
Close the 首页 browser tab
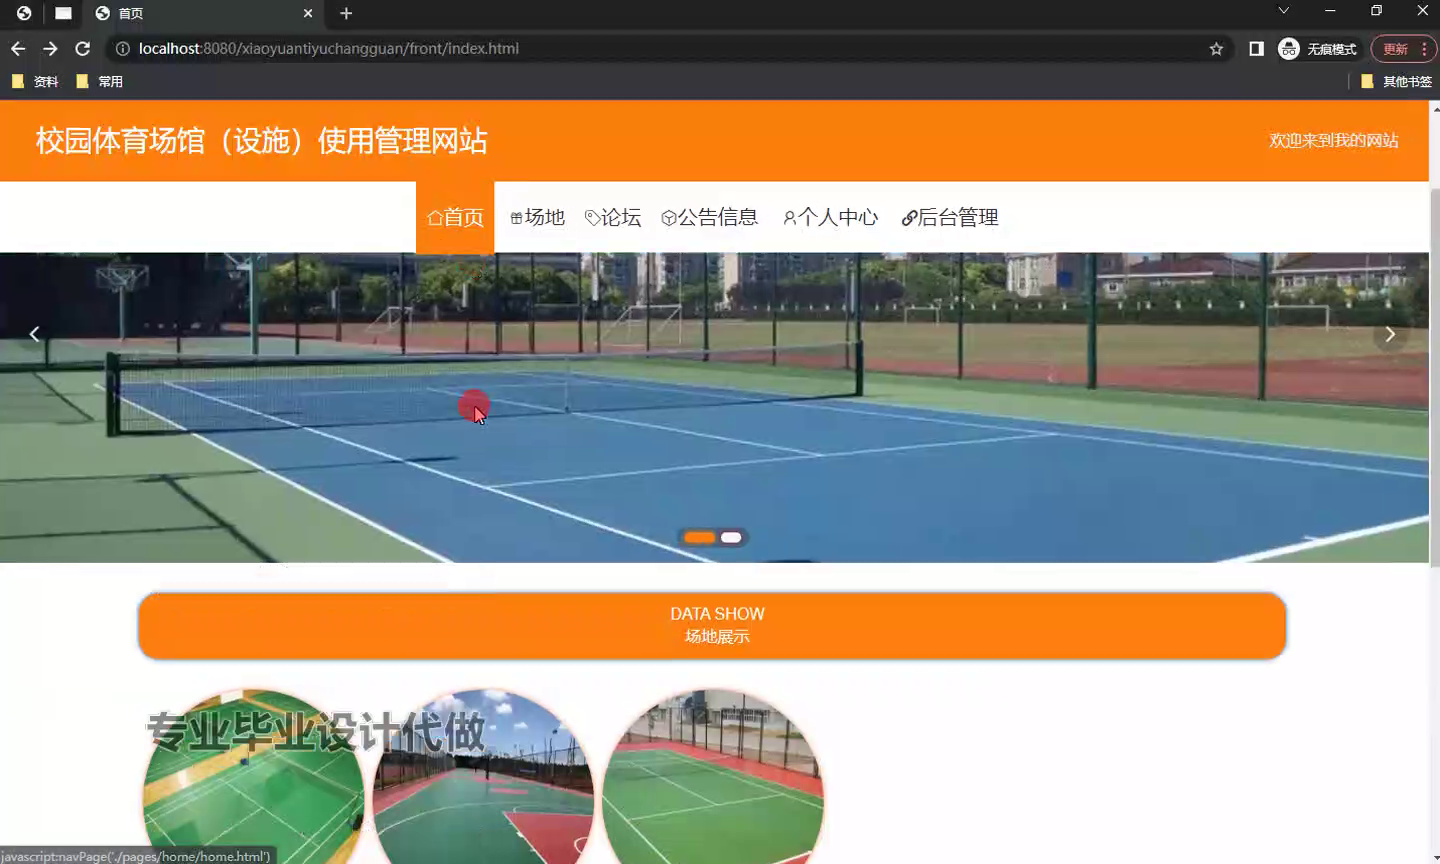point(308,13)
